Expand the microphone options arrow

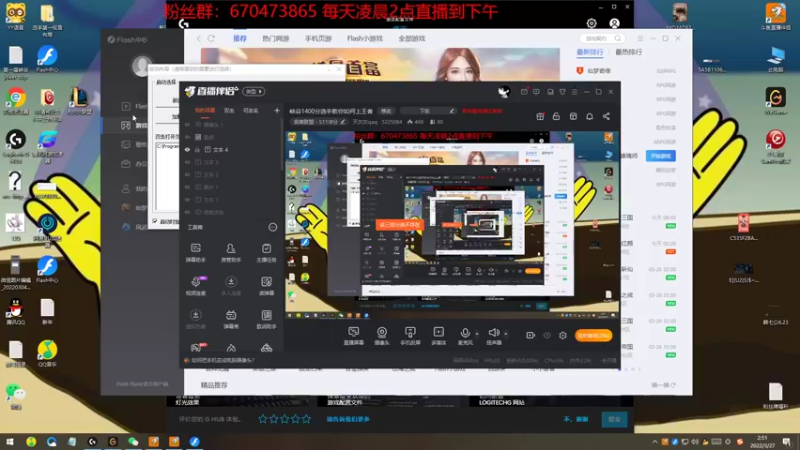[x=477, y=334]
